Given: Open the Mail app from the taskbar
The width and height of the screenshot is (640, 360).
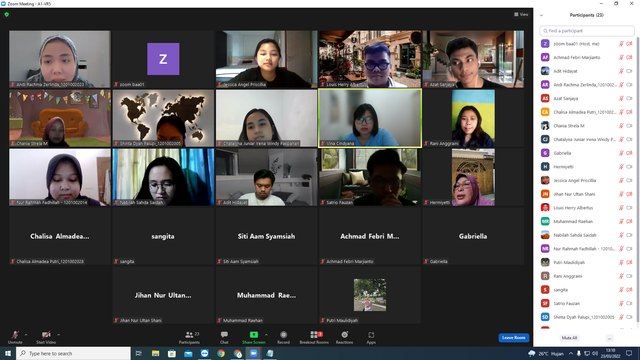Looking at the screenshot, I should click(188, 353).
